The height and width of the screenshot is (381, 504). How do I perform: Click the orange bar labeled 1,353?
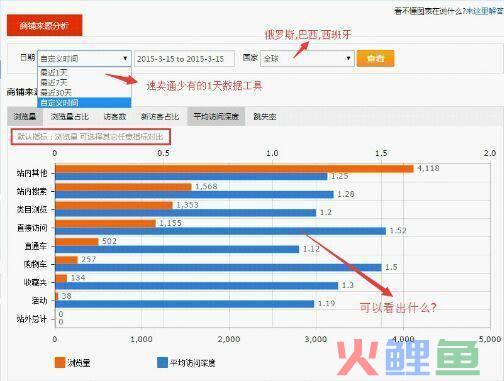[x=114, y=205]
